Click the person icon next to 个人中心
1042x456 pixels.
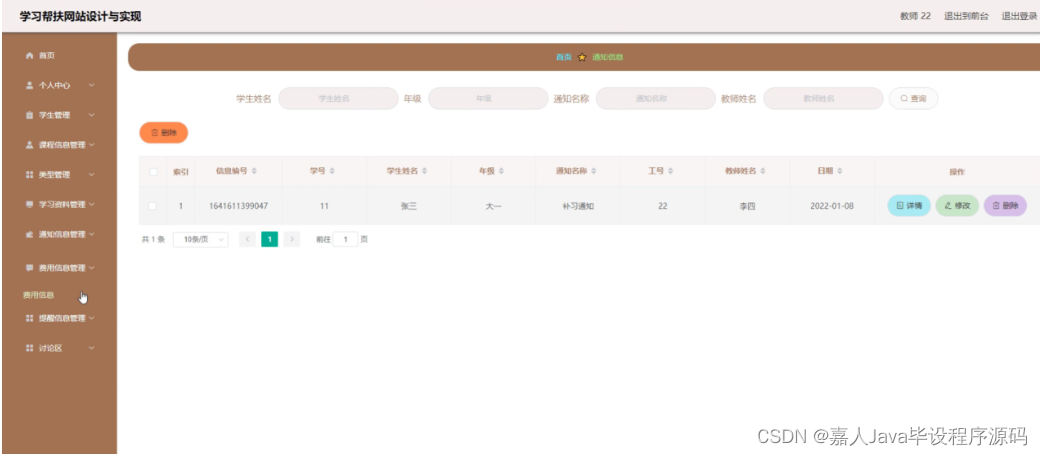pyautogui.click(x=29, y=86)
